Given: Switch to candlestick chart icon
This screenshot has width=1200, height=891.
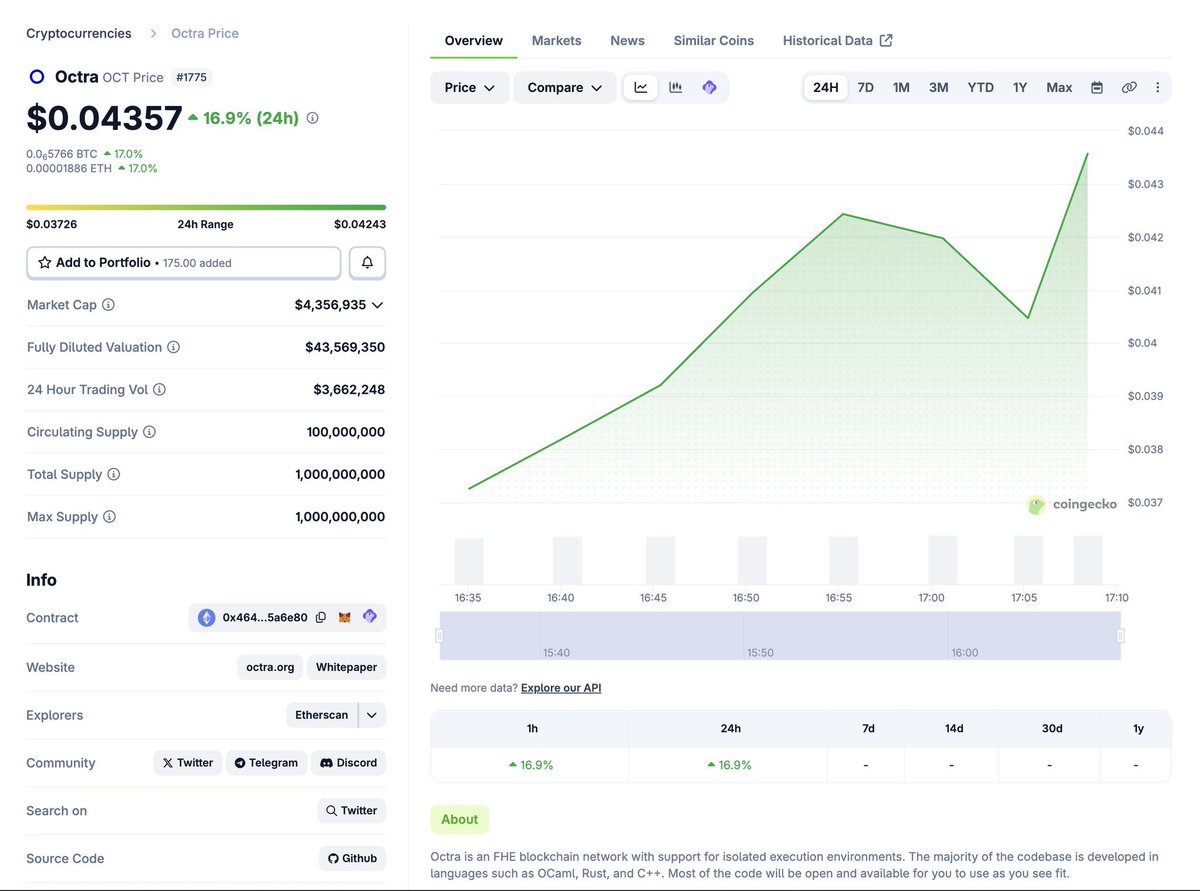Looking at the screenshot, I should 675,87.
